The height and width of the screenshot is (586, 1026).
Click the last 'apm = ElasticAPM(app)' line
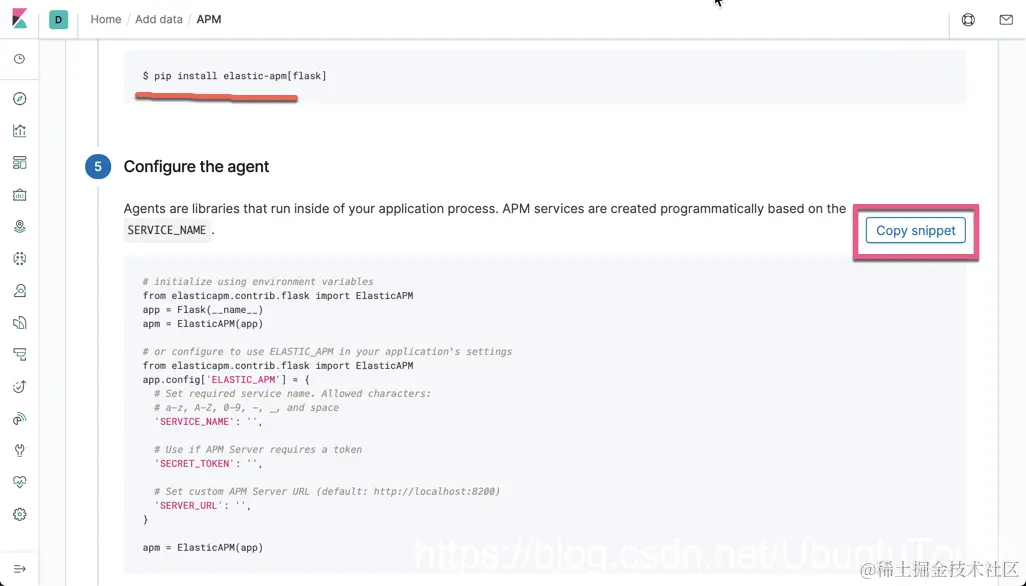(203, 547)
